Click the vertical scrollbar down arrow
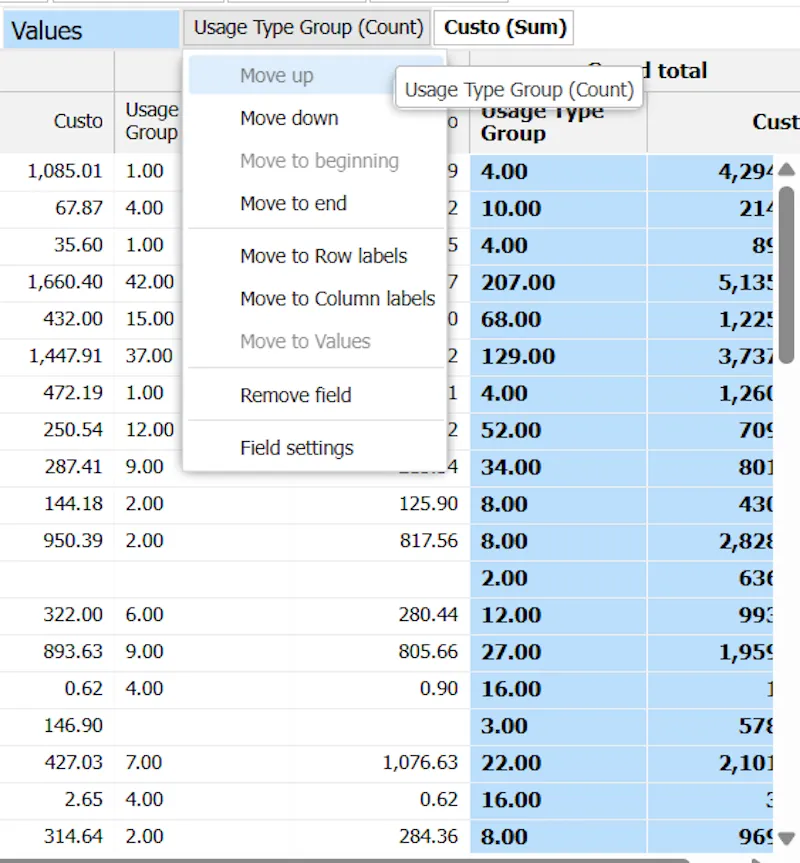 click(x=787, y=838)
